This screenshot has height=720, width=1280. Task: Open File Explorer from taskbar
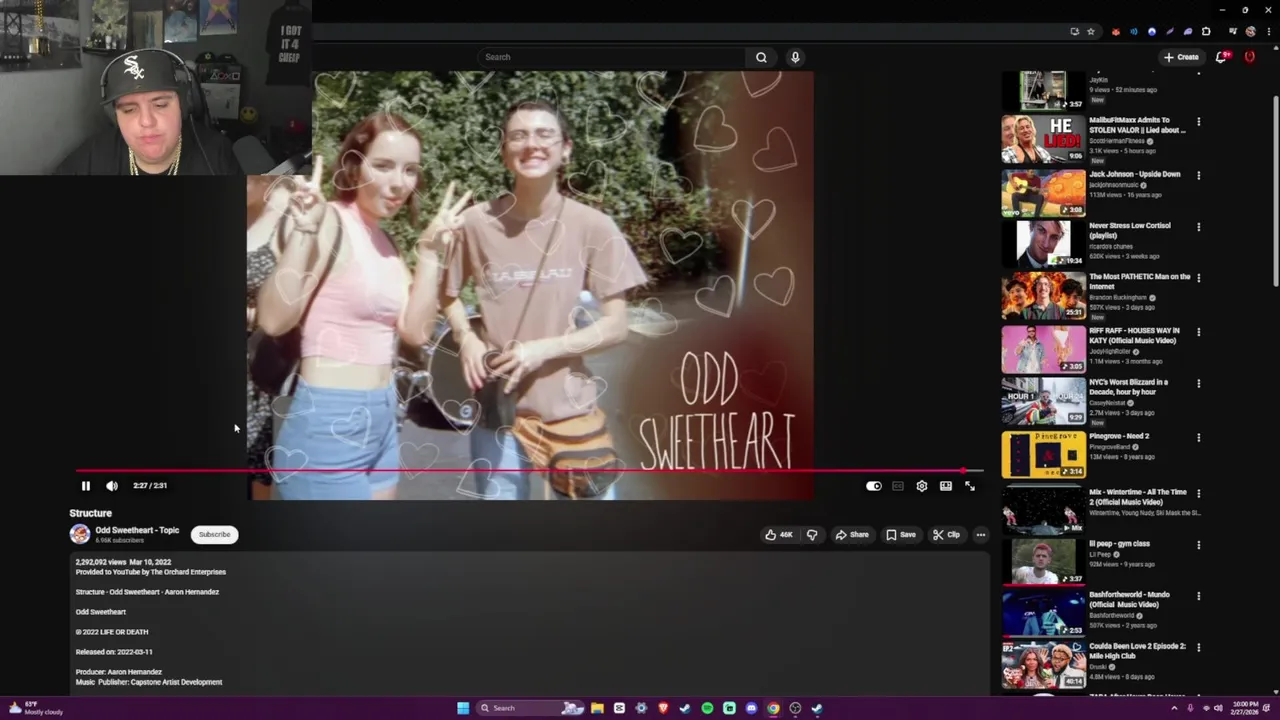click(x=597, y=708)
